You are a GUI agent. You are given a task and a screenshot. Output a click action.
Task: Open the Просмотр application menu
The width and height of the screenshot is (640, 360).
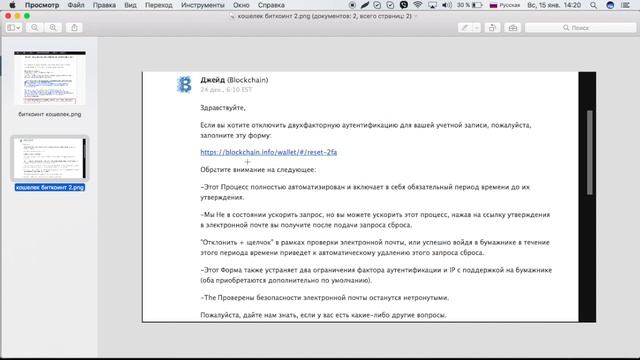click(x=42, y=5)
